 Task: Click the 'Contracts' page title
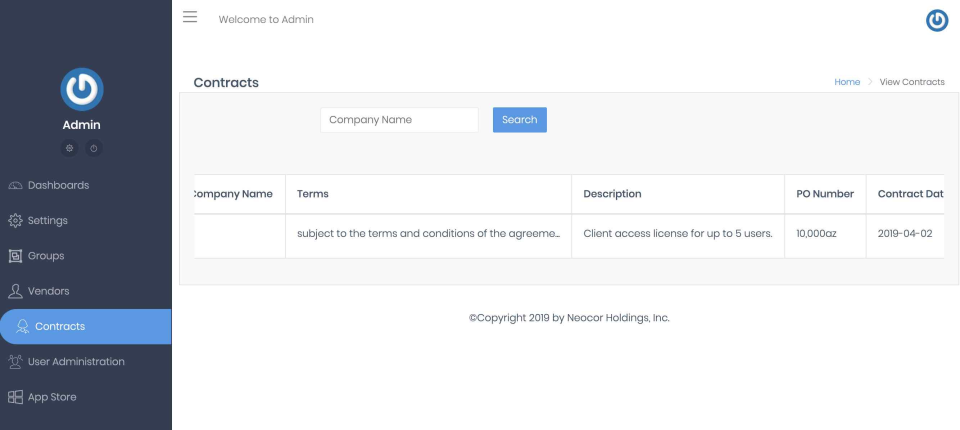(x=226, y=83)
